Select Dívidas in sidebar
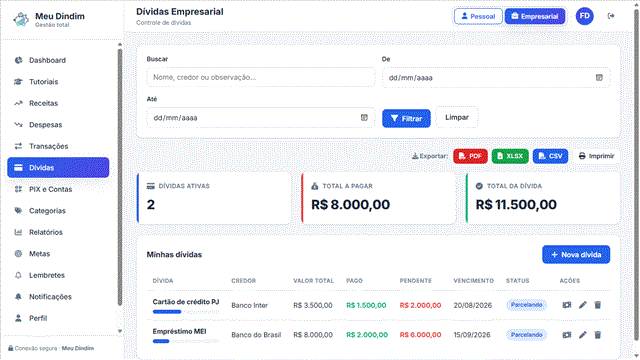The image size is (640, 360). (x=58, y=167)
